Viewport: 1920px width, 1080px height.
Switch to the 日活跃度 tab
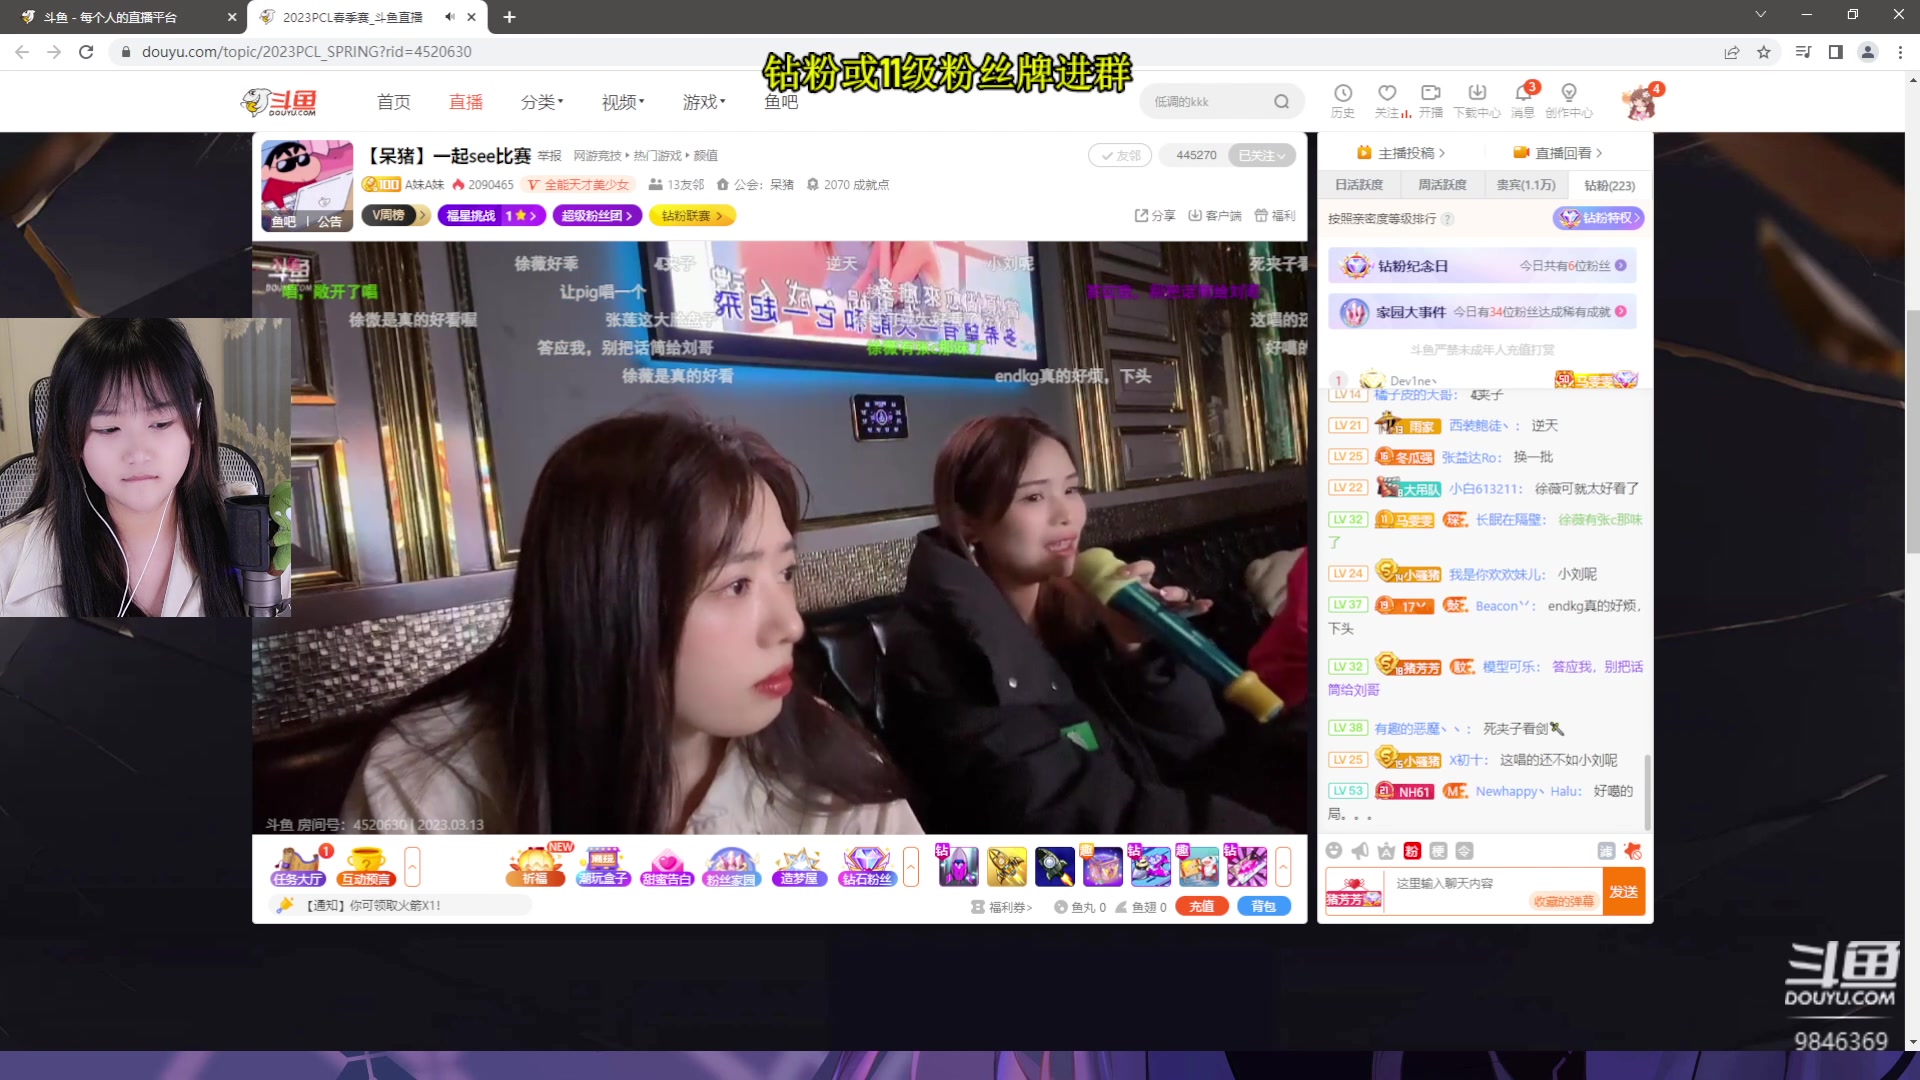(1359, 185)
